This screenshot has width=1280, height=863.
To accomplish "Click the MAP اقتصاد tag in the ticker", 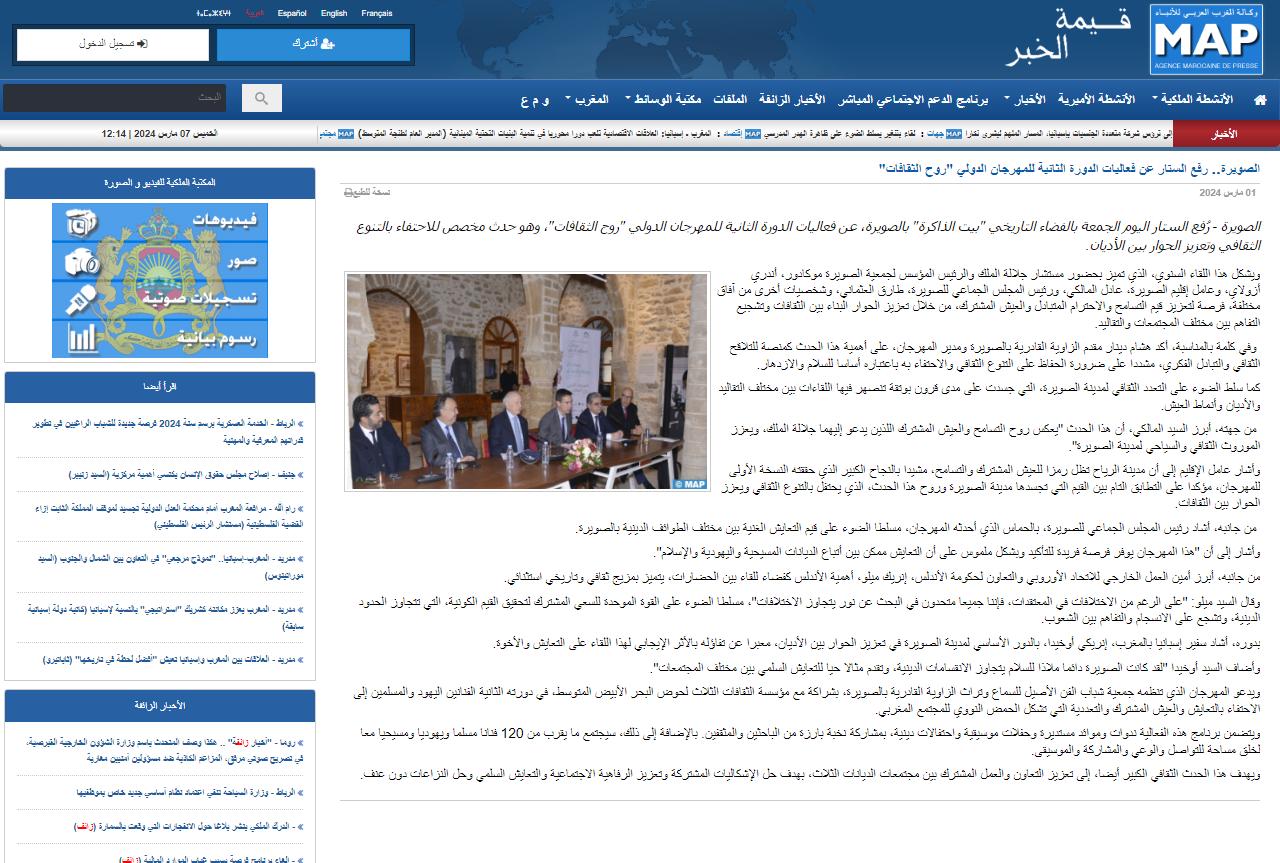I will pyautogui.click(x=744, y=133).
